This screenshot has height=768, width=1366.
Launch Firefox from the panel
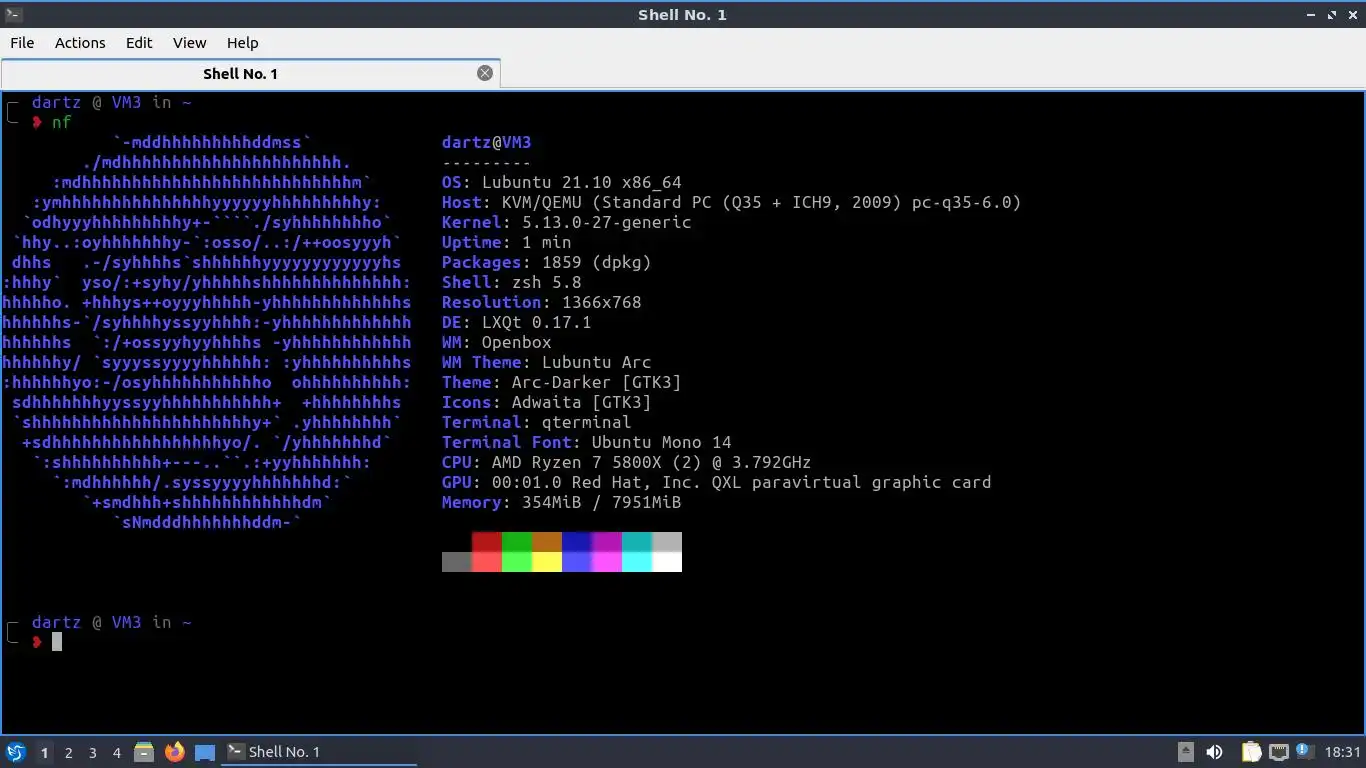coord(174,752)
